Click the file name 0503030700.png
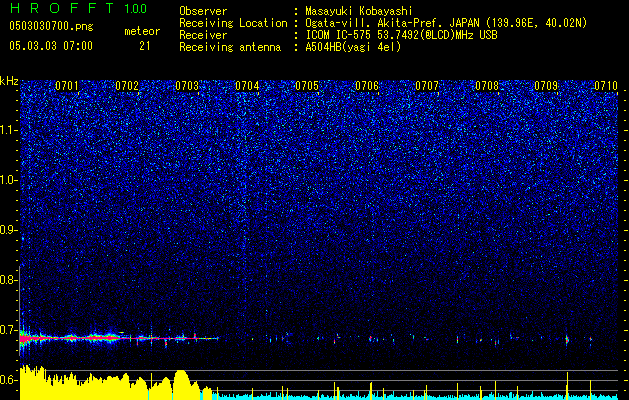 (x=51, y=27)
